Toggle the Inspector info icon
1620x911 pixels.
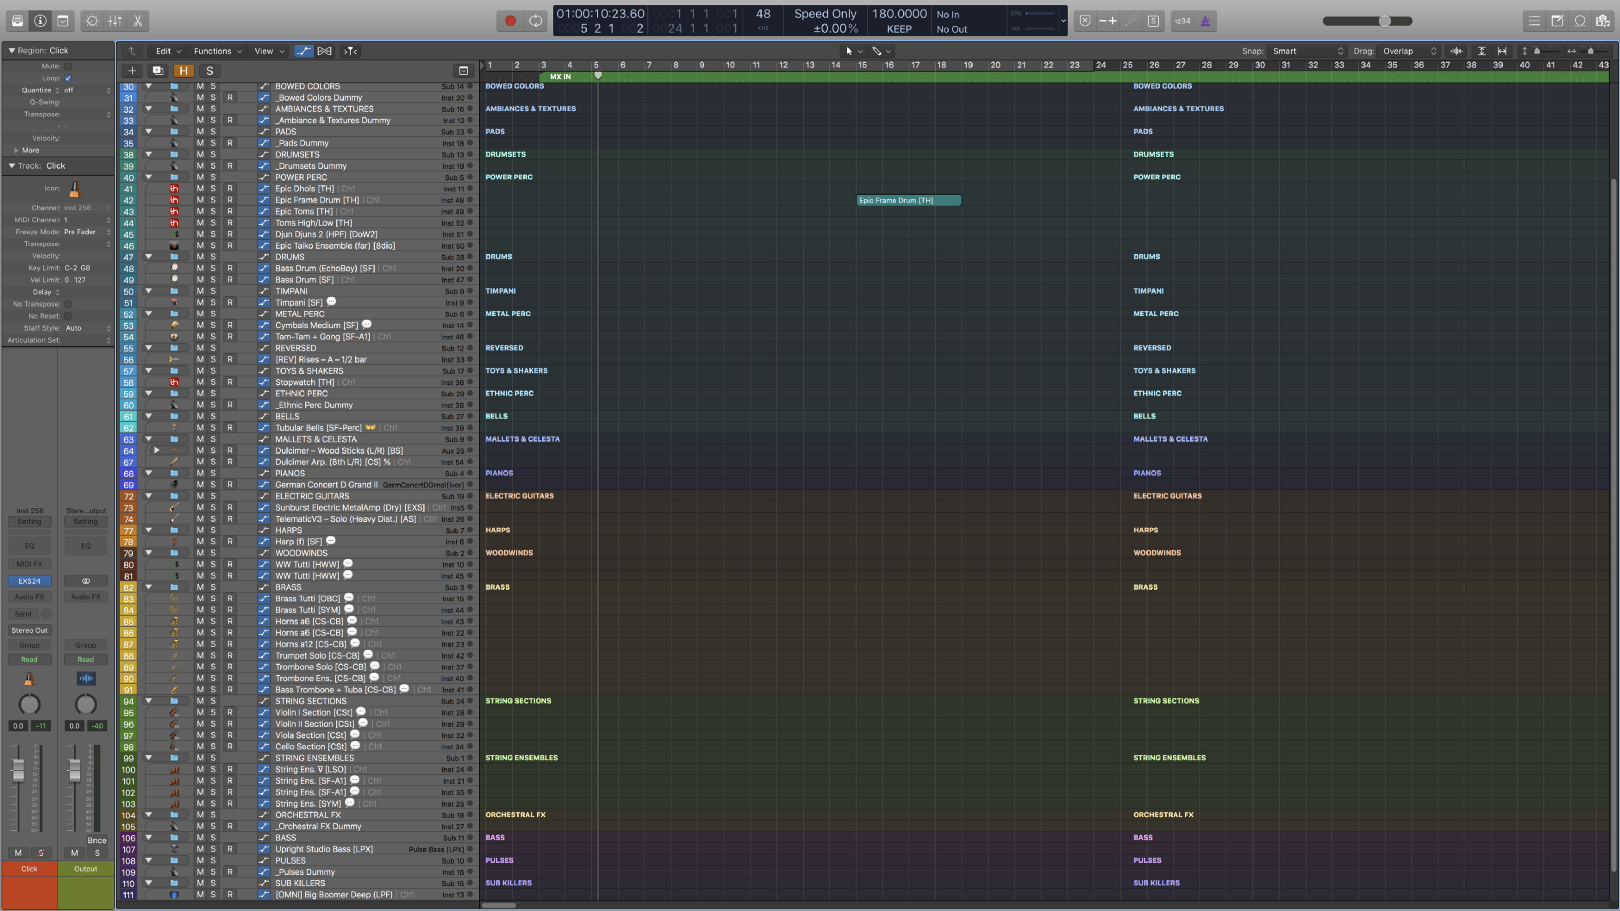(38, 20)
